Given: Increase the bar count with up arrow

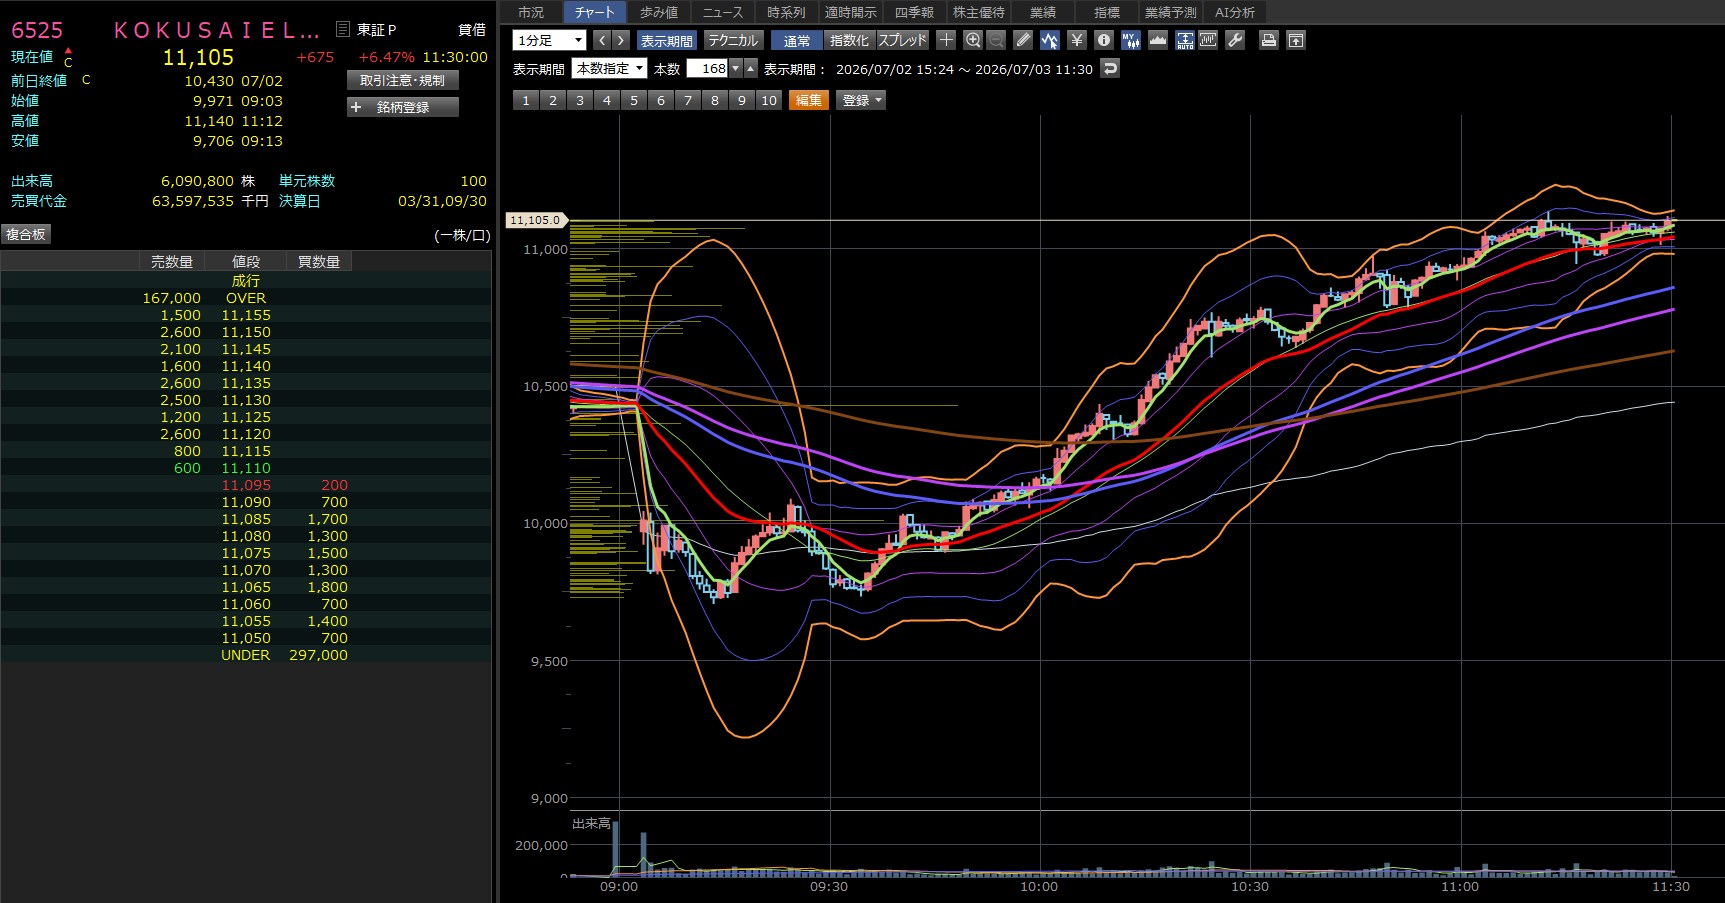Looking at the screenshot, I should tap(751, 68).
